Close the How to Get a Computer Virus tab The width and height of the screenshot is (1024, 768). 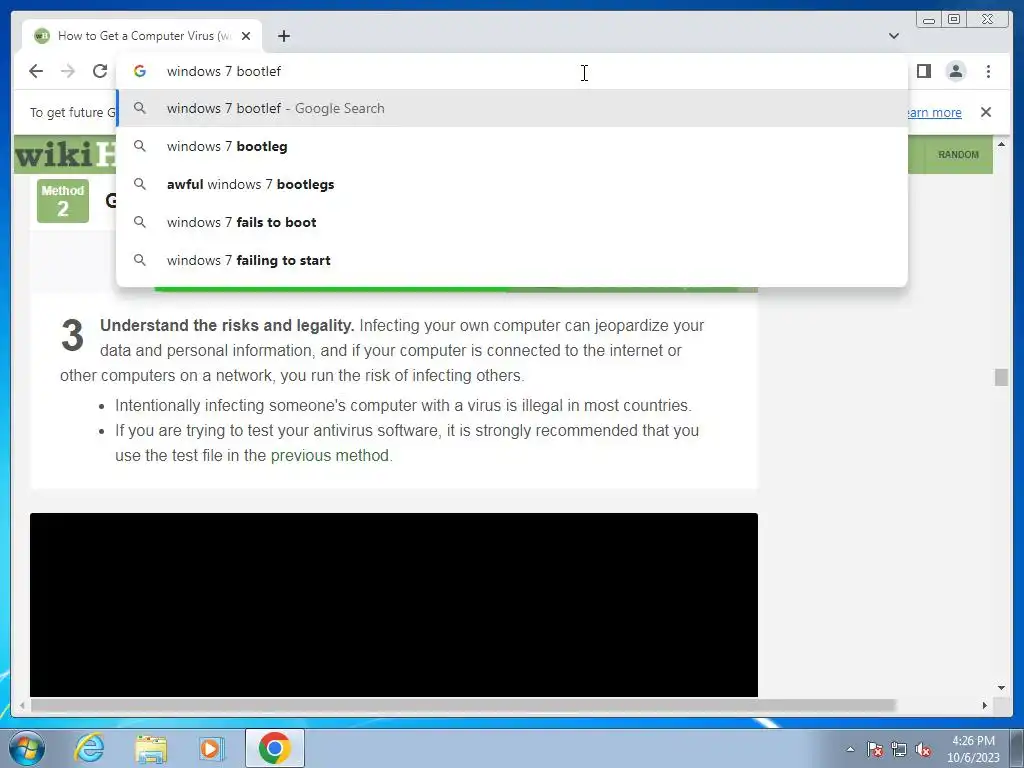coord(246,36)
